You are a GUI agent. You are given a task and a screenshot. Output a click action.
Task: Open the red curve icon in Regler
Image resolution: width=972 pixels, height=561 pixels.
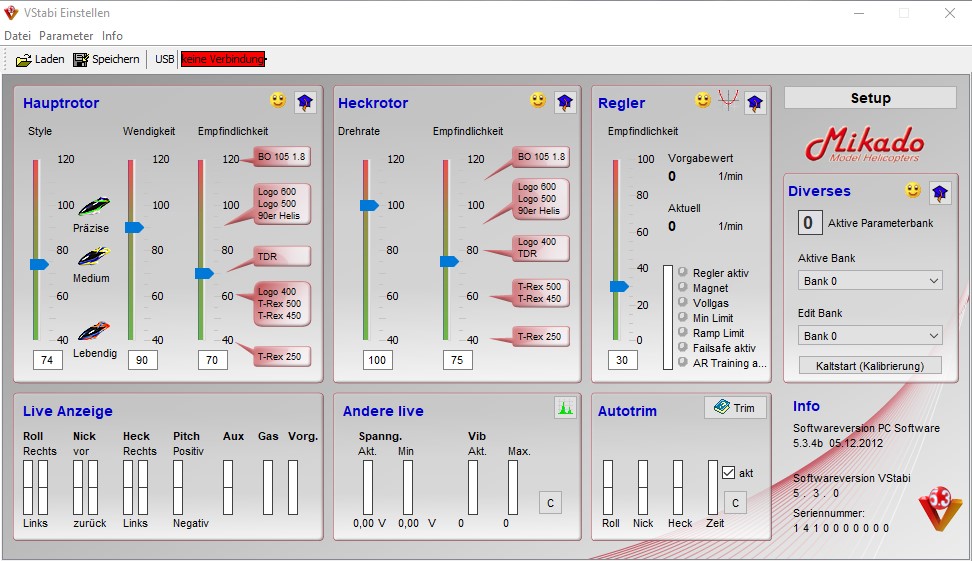(x=728, y=101)
